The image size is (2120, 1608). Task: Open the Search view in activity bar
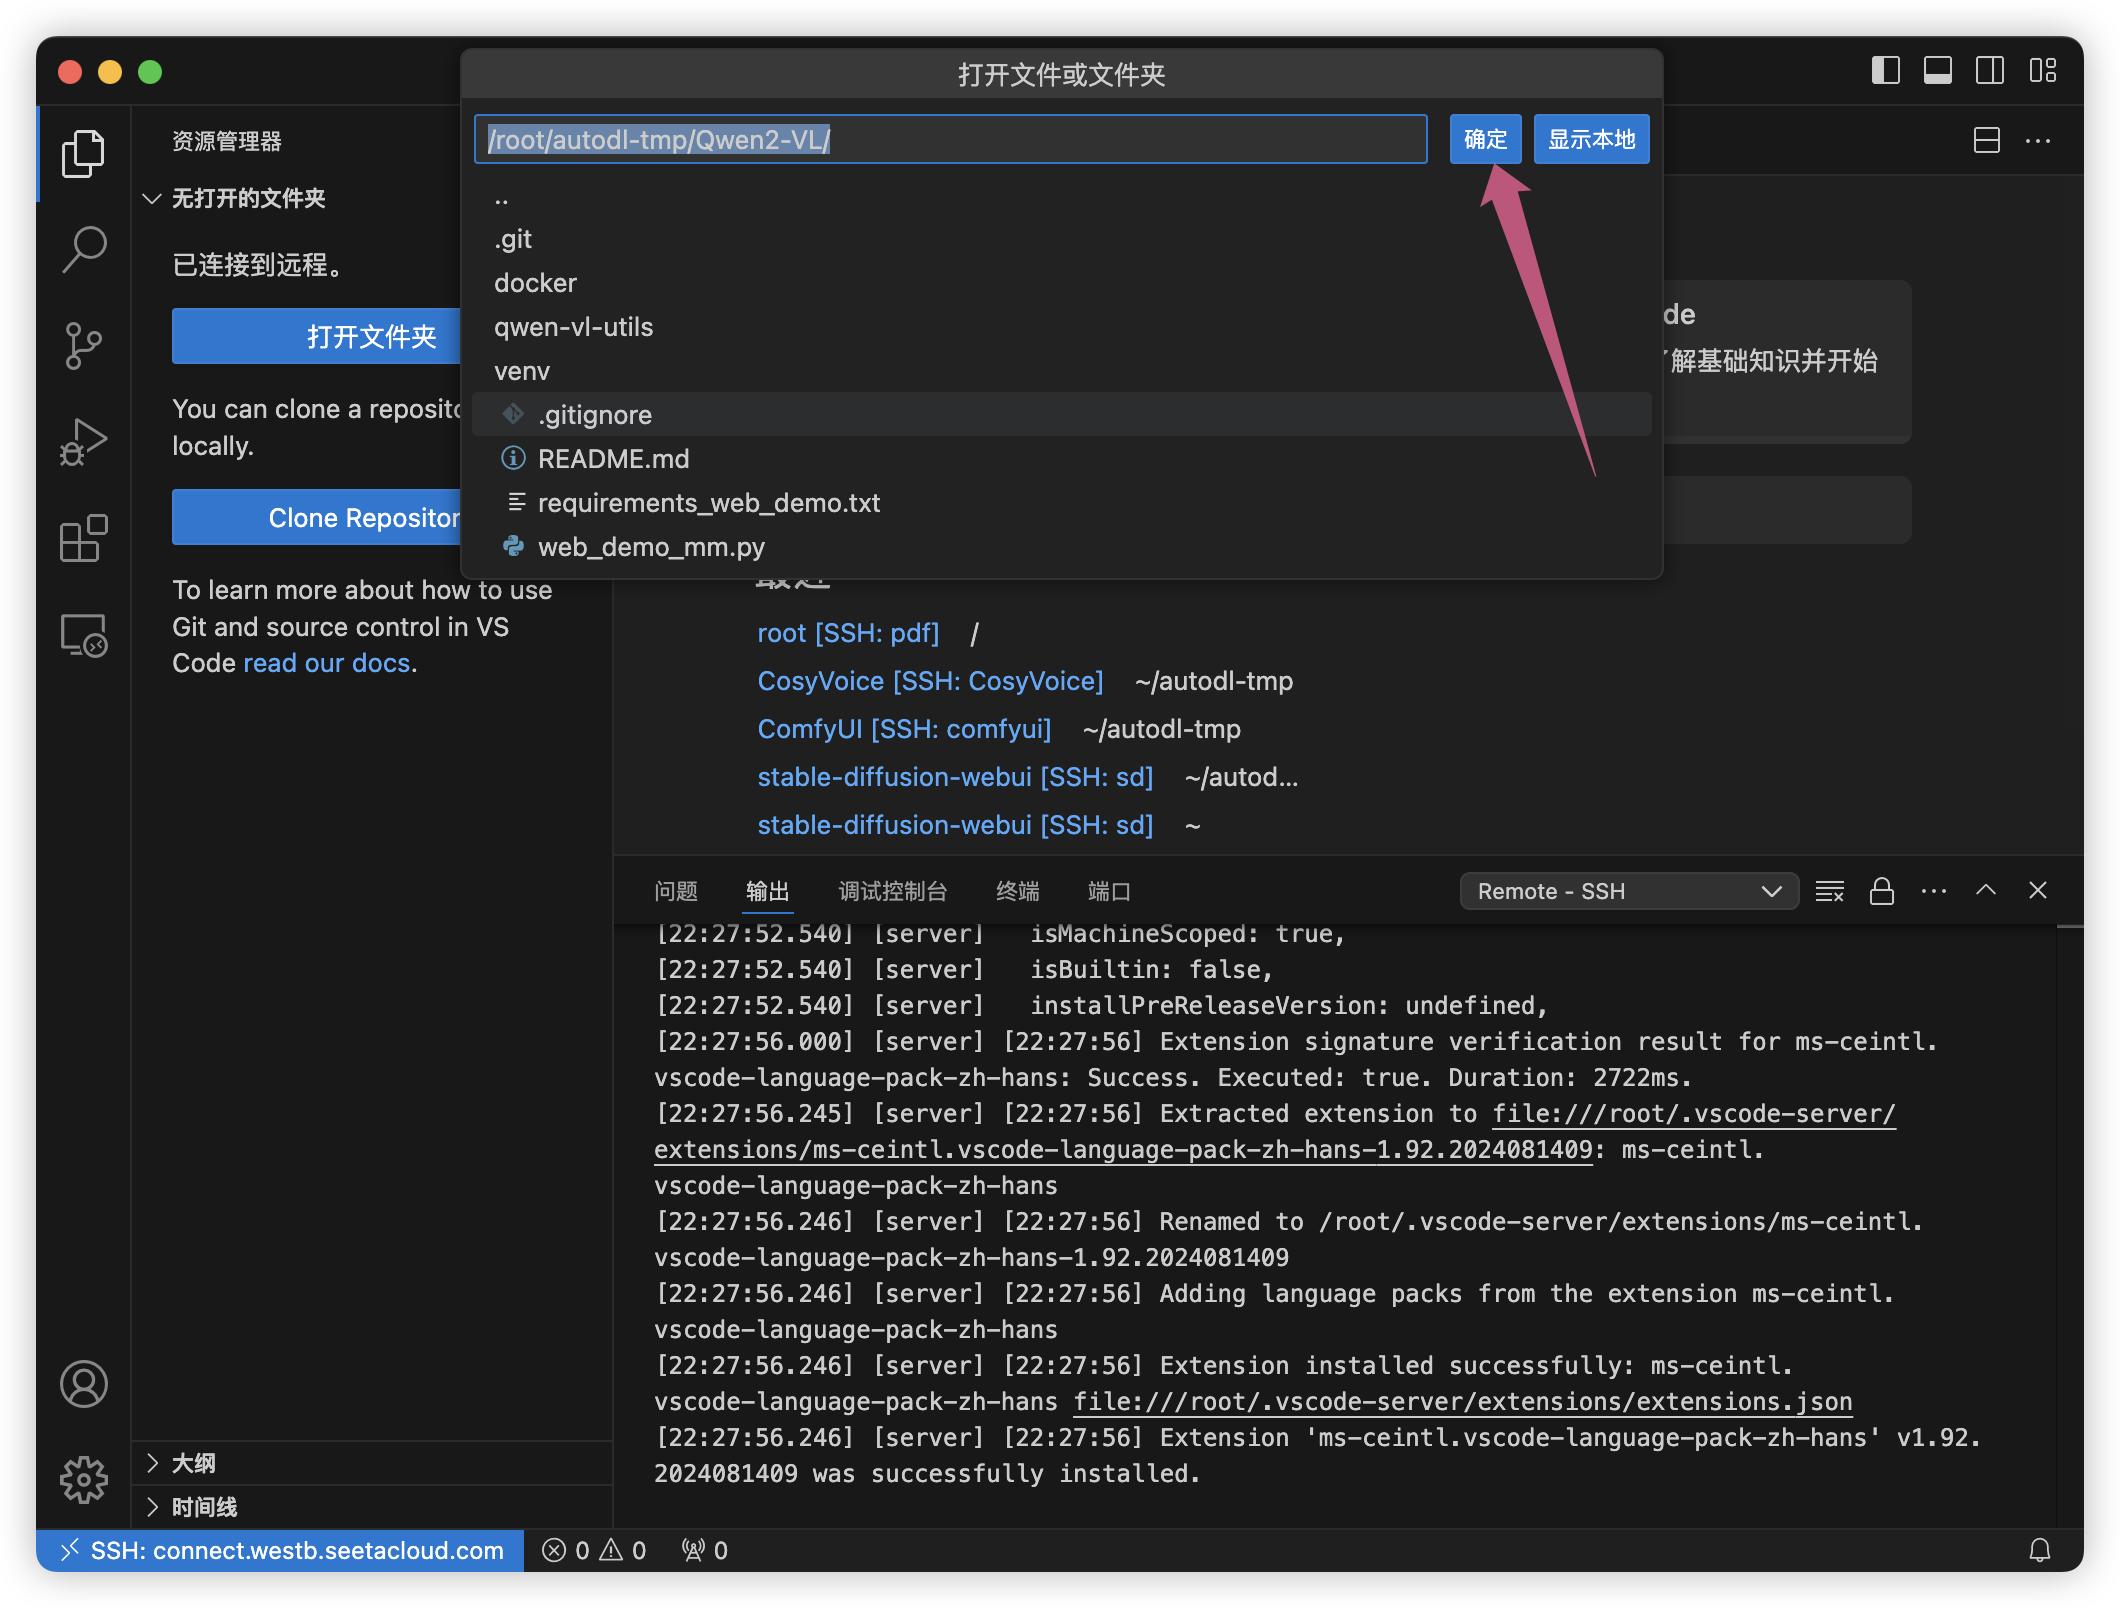84,249
